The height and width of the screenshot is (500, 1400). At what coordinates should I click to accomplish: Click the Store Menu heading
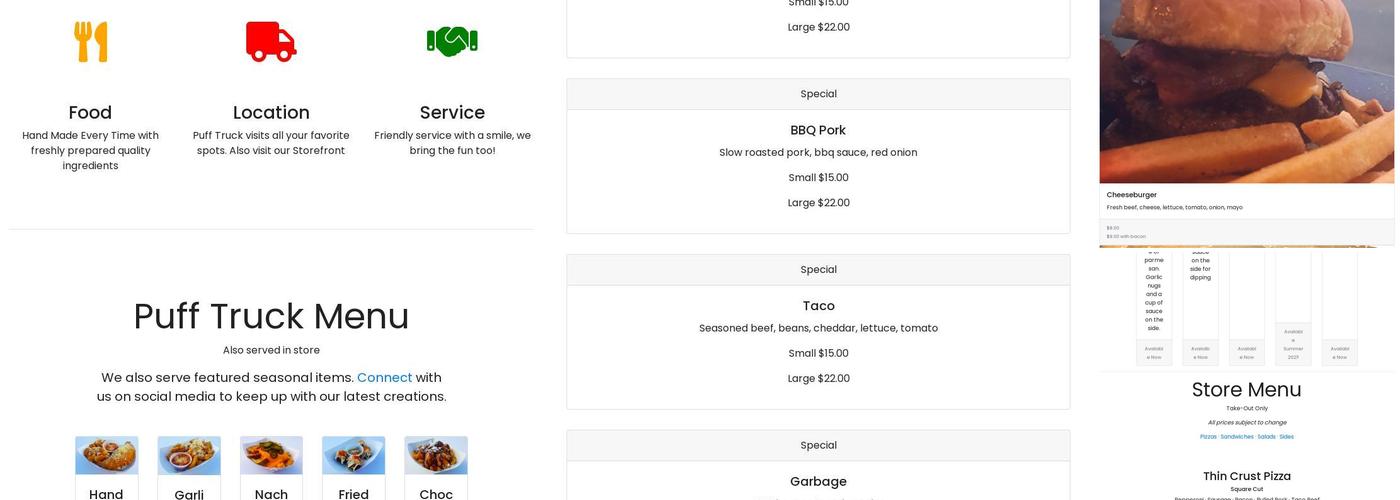[x=1246, y=390]
